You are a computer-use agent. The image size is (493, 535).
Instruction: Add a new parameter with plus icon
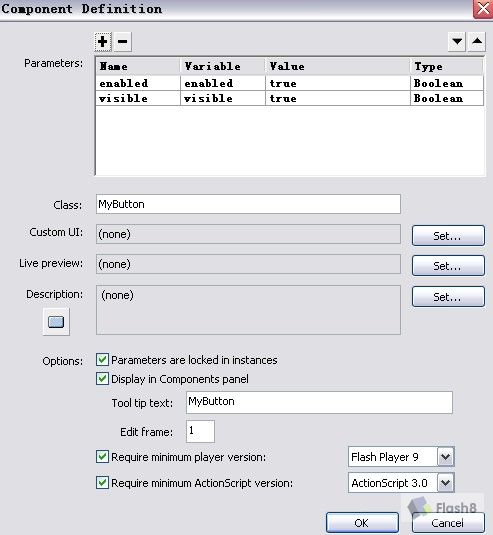coord(103,42)
